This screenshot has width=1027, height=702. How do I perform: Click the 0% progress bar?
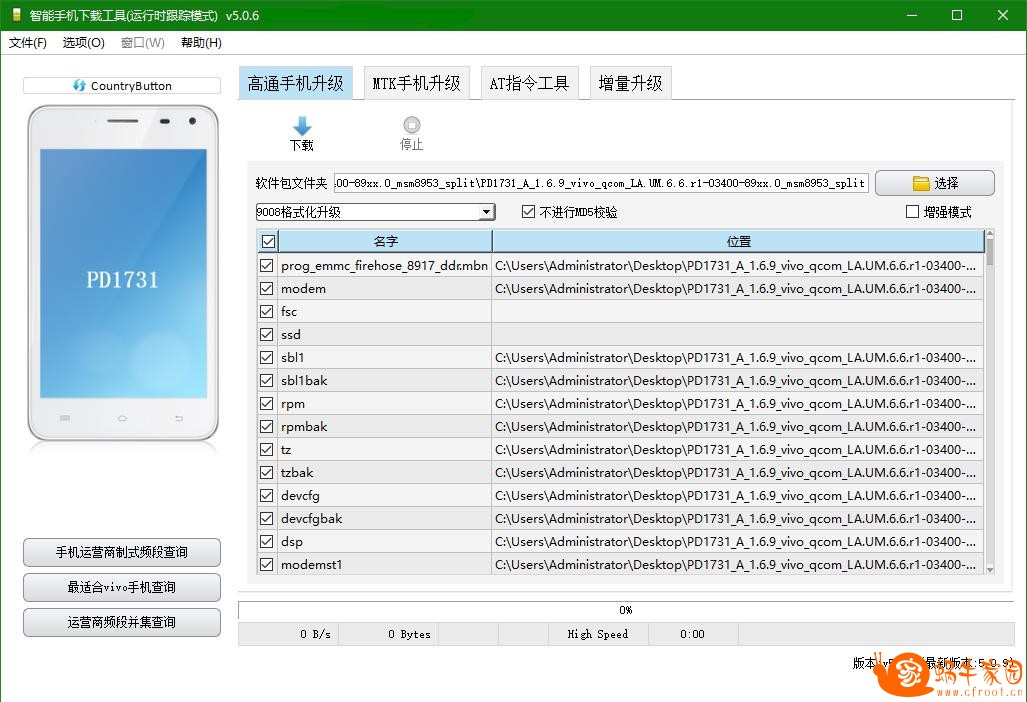626,610
